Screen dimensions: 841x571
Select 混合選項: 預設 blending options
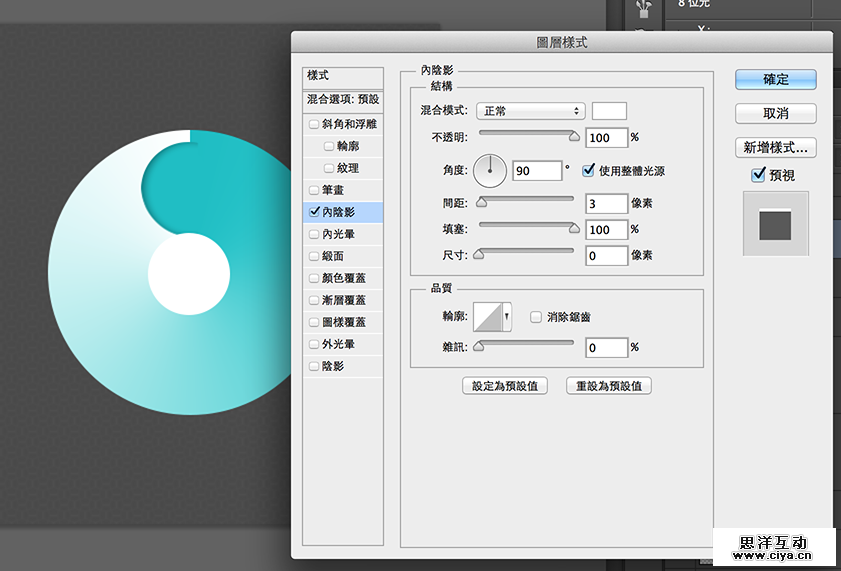[x=343, y=100]
